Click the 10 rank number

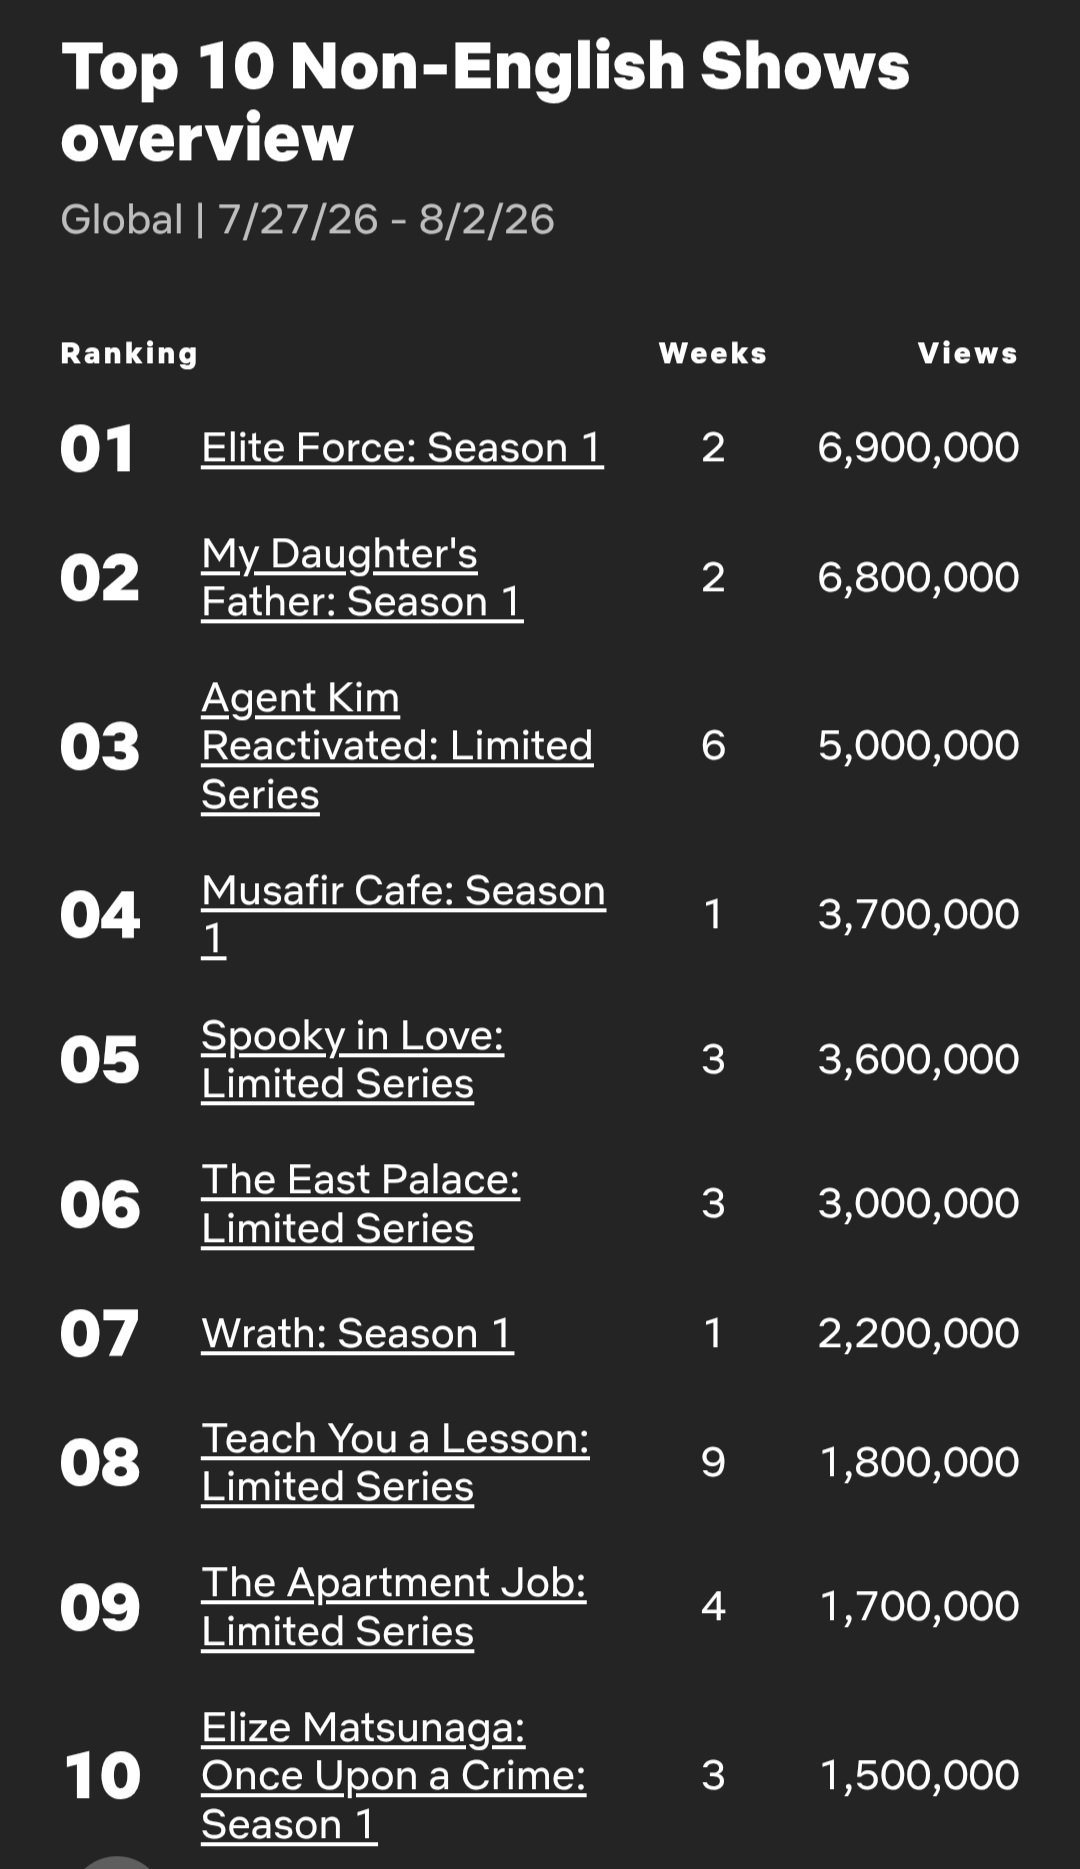coord(101,1776)
